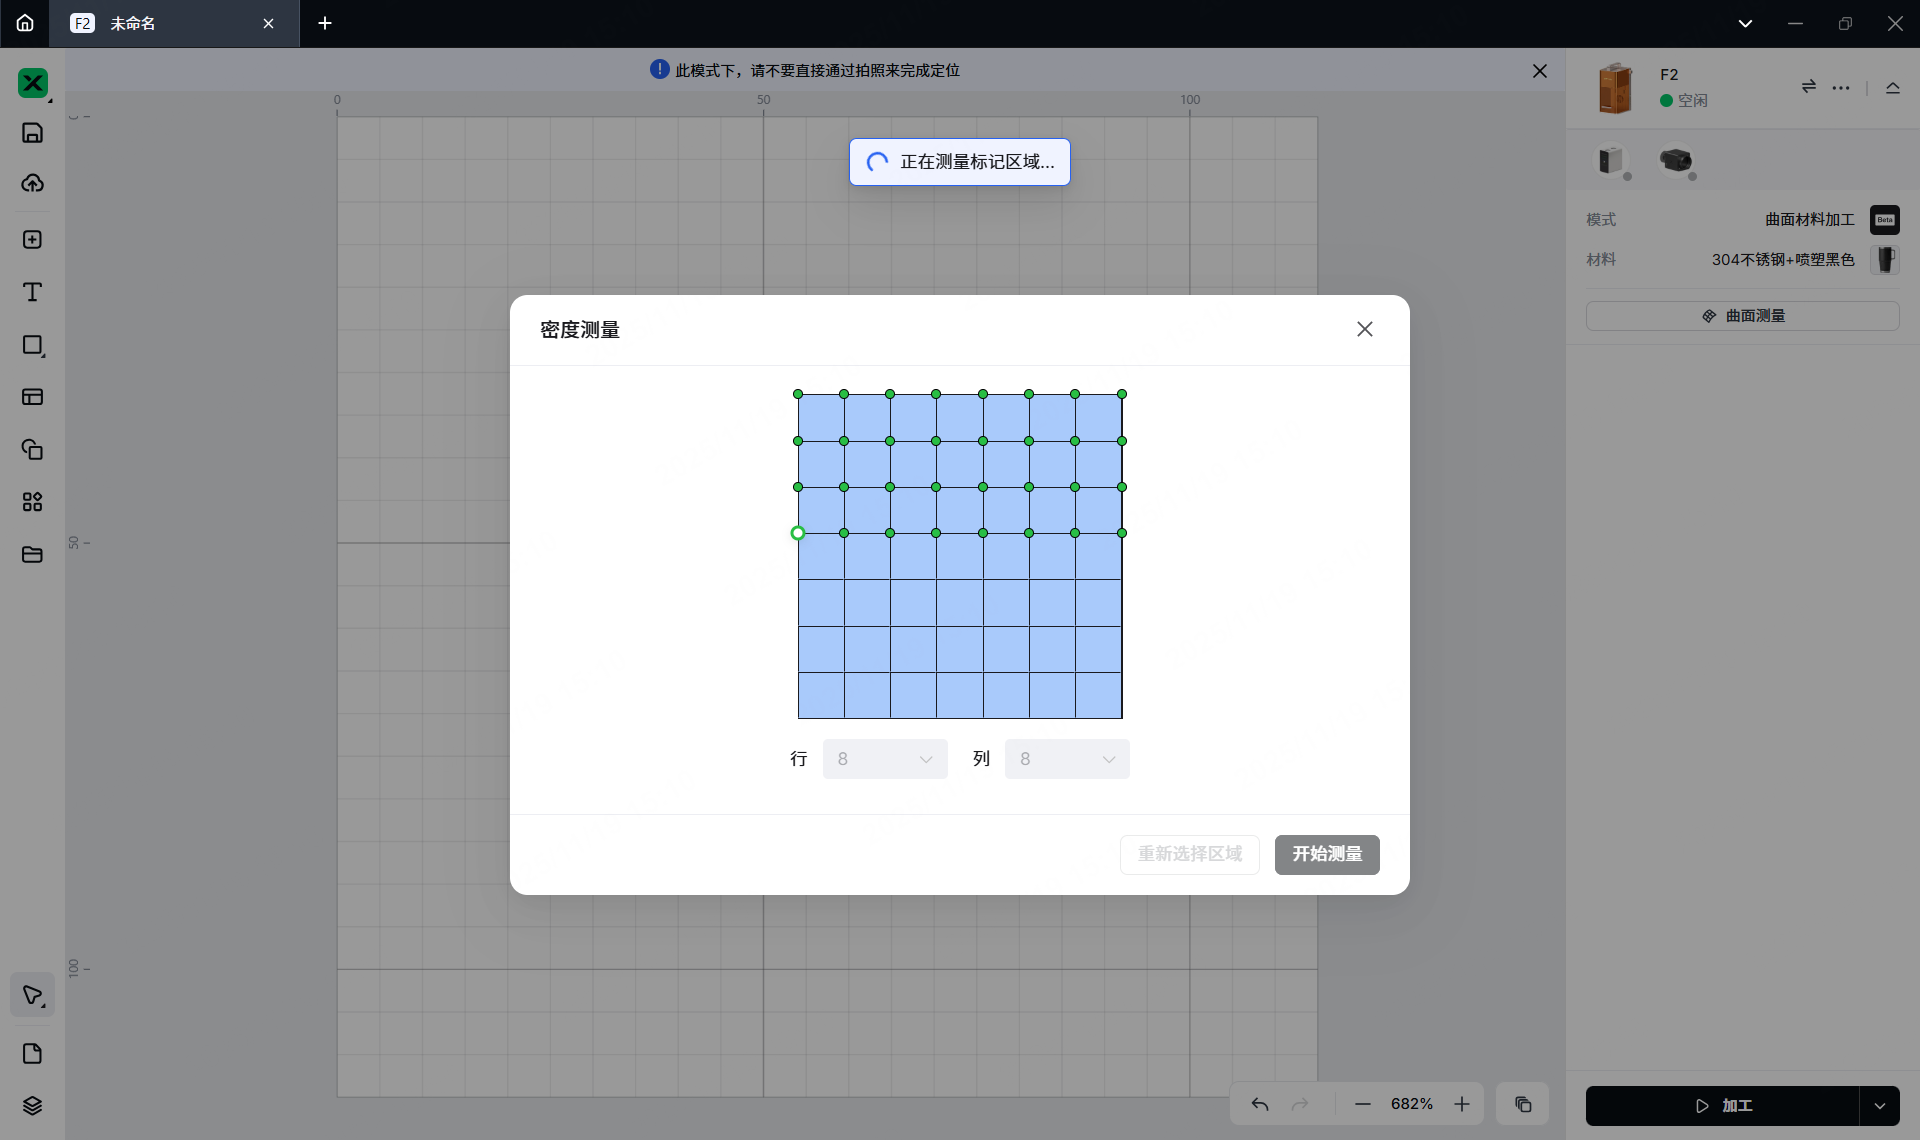This screenshot has height=1140, width=1920.
Task: Expand the 列 columns dropdown
Action: [x=1066, y=759]
